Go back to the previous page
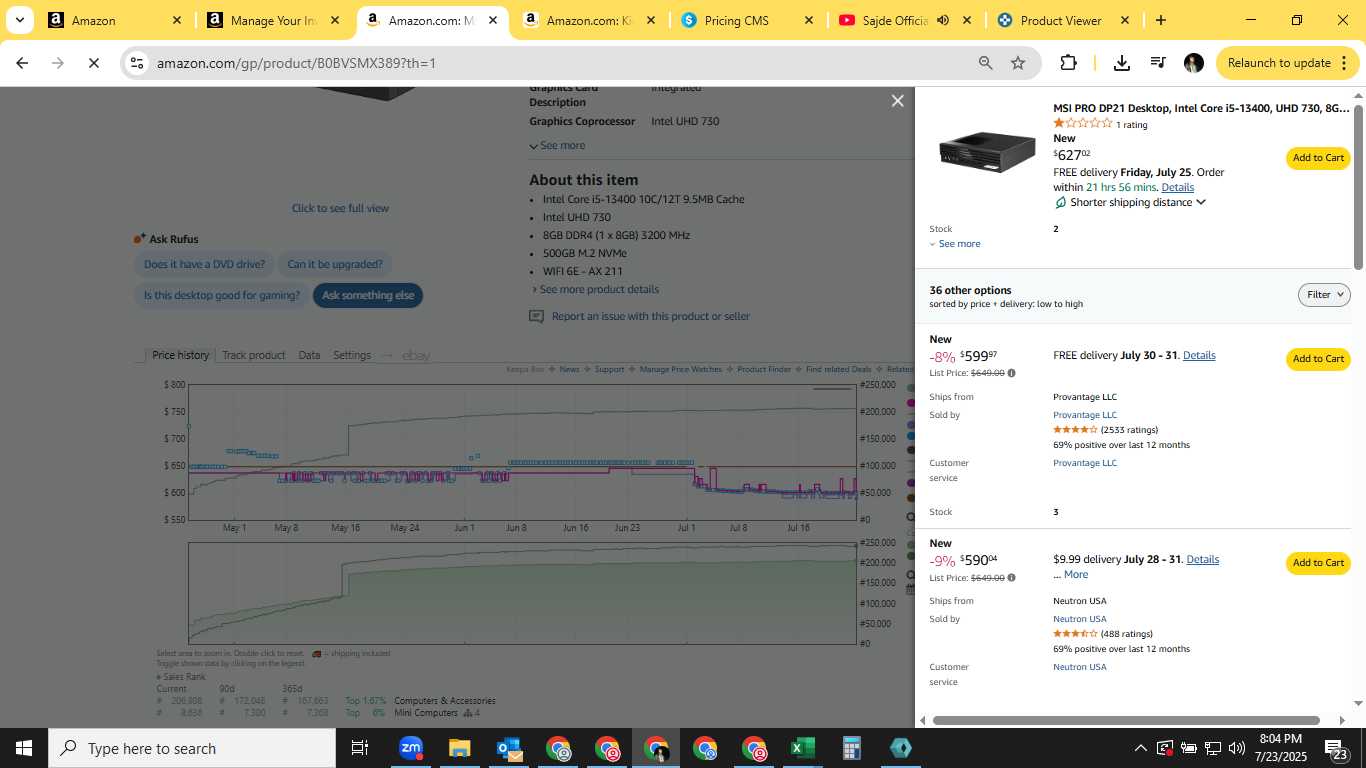 (x=22, y=63)
